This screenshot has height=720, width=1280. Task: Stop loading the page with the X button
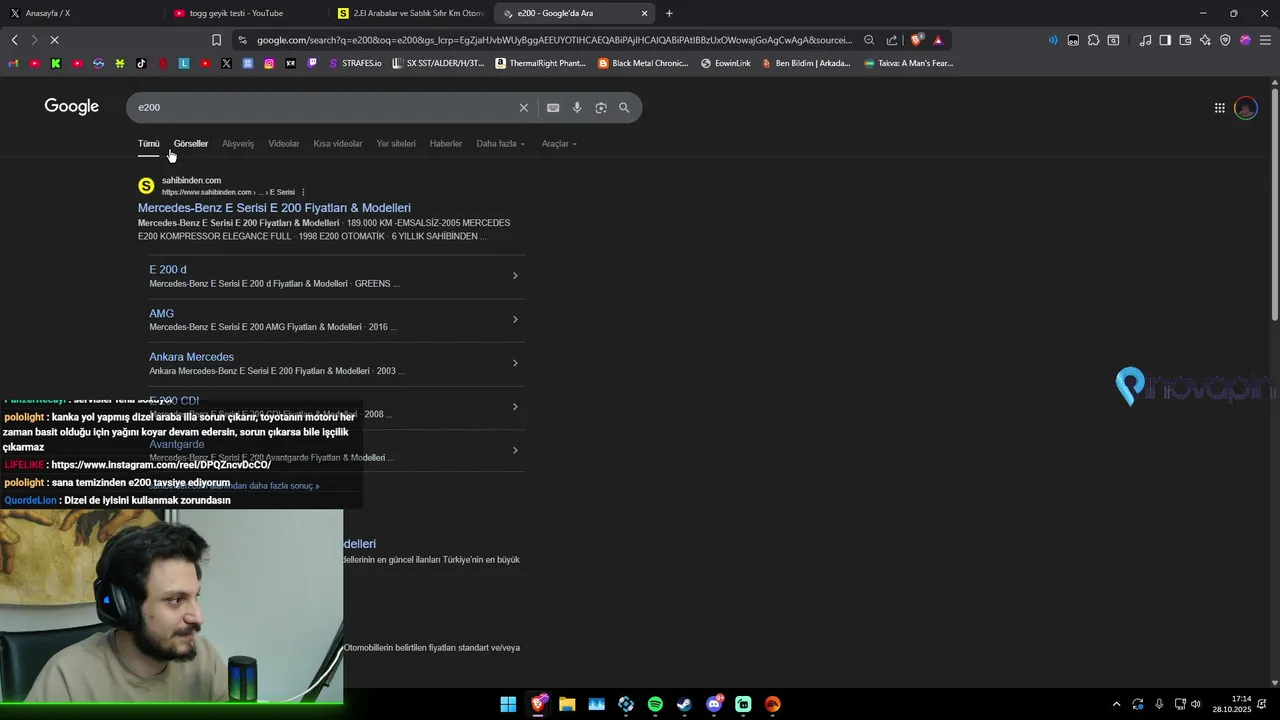[54, 40]
